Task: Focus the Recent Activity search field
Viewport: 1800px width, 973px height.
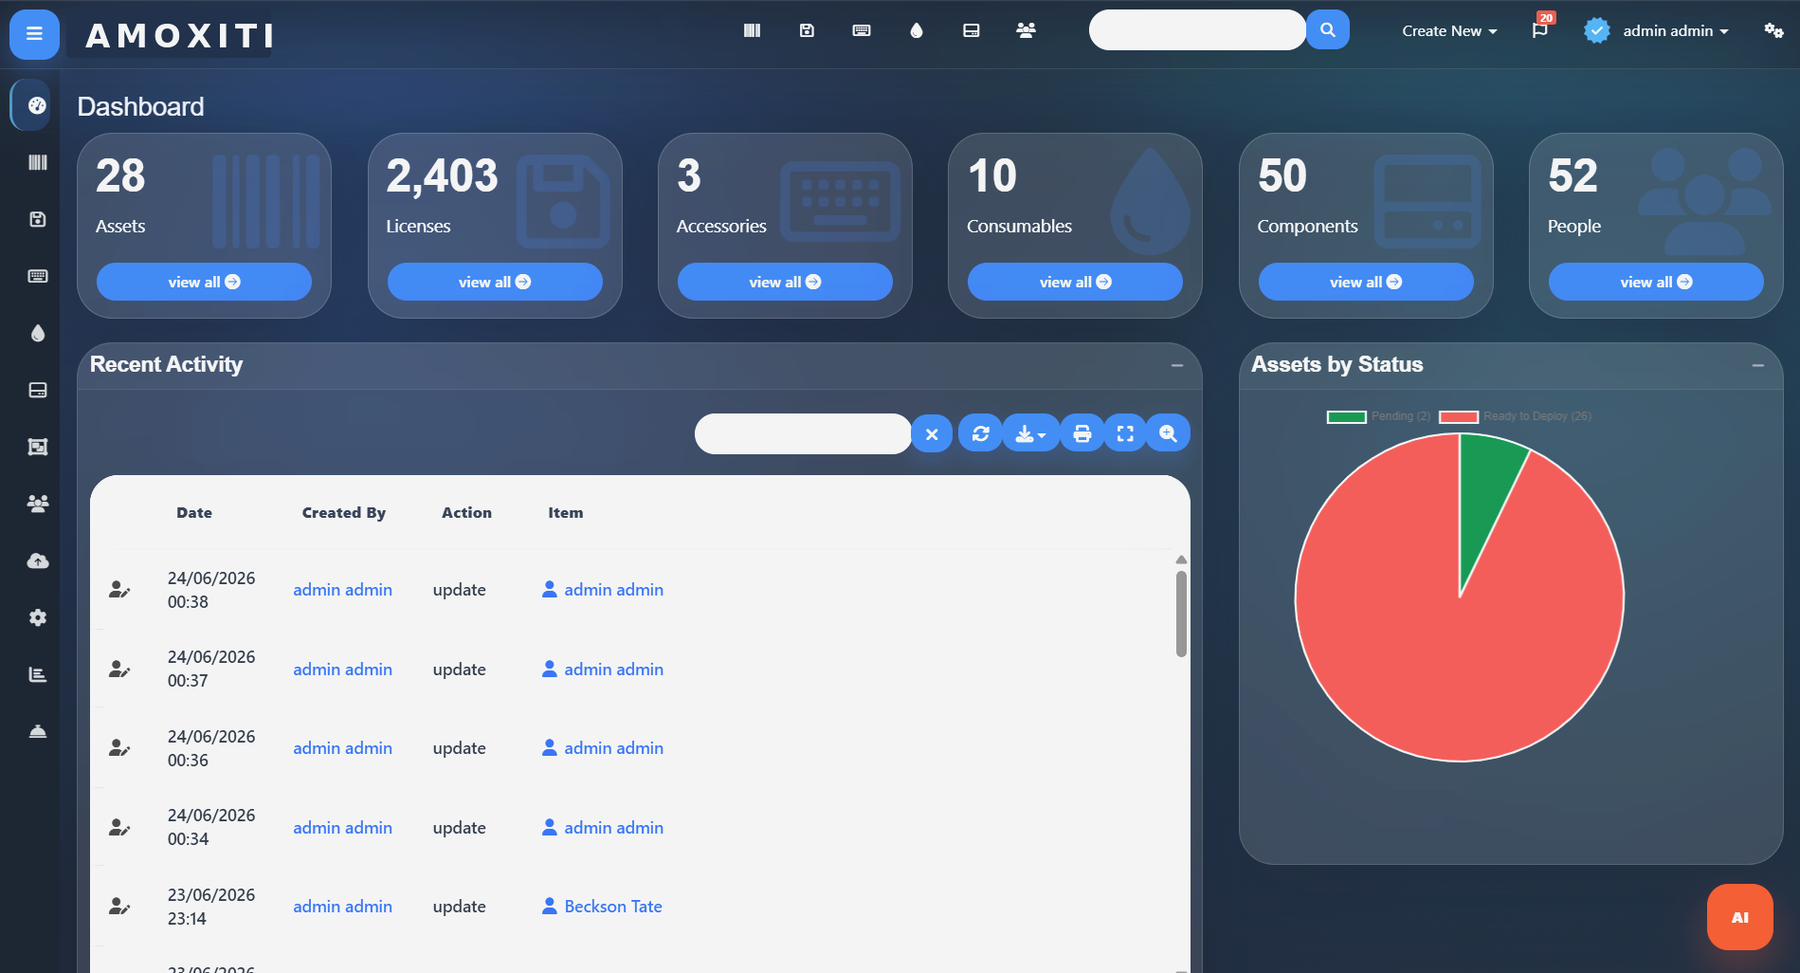Action: click(x=803, y=434)
